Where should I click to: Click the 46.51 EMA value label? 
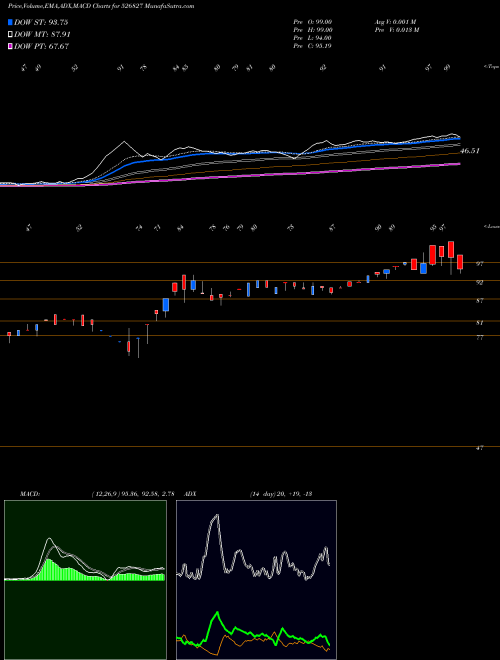pos(470,151)
